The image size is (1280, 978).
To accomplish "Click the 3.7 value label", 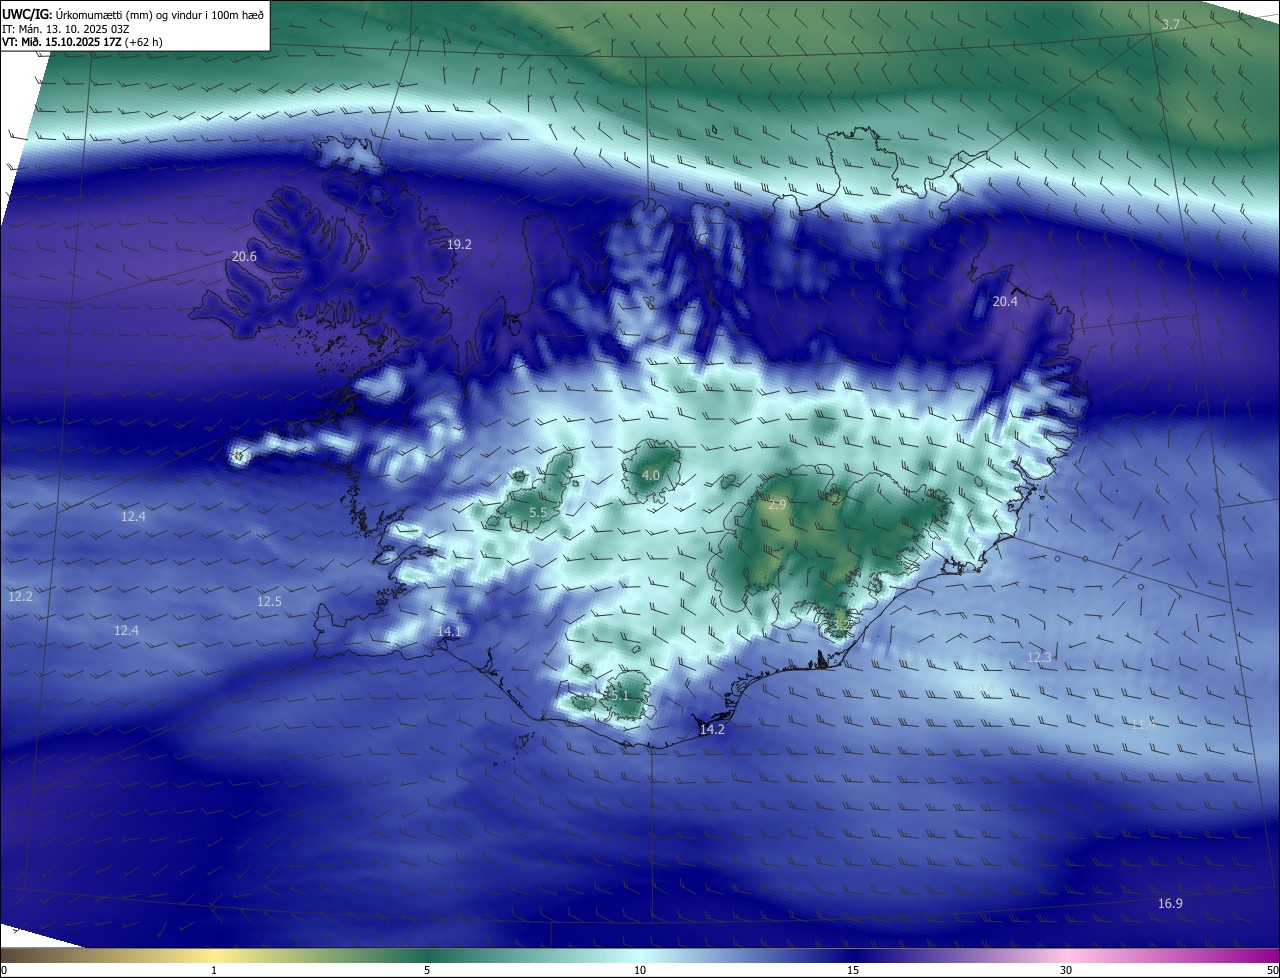I will (1171, 24).
